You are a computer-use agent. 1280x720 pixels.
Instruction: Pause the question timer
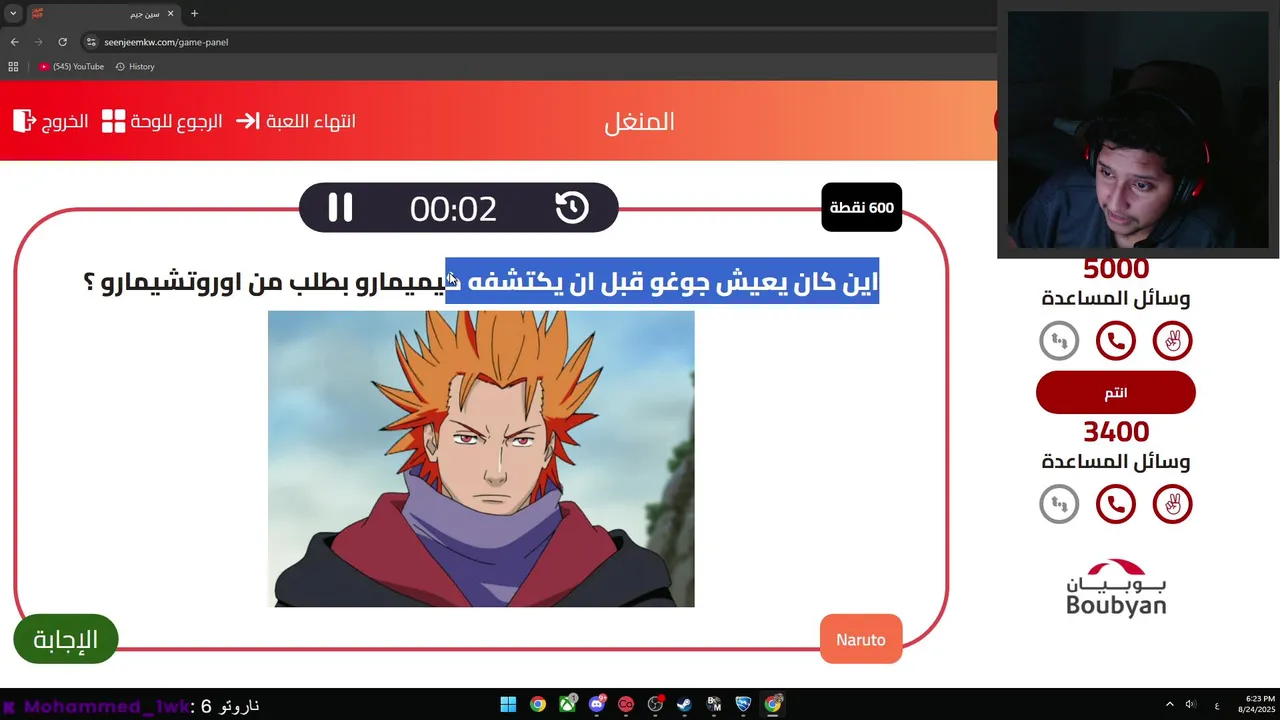pos(340,207)
